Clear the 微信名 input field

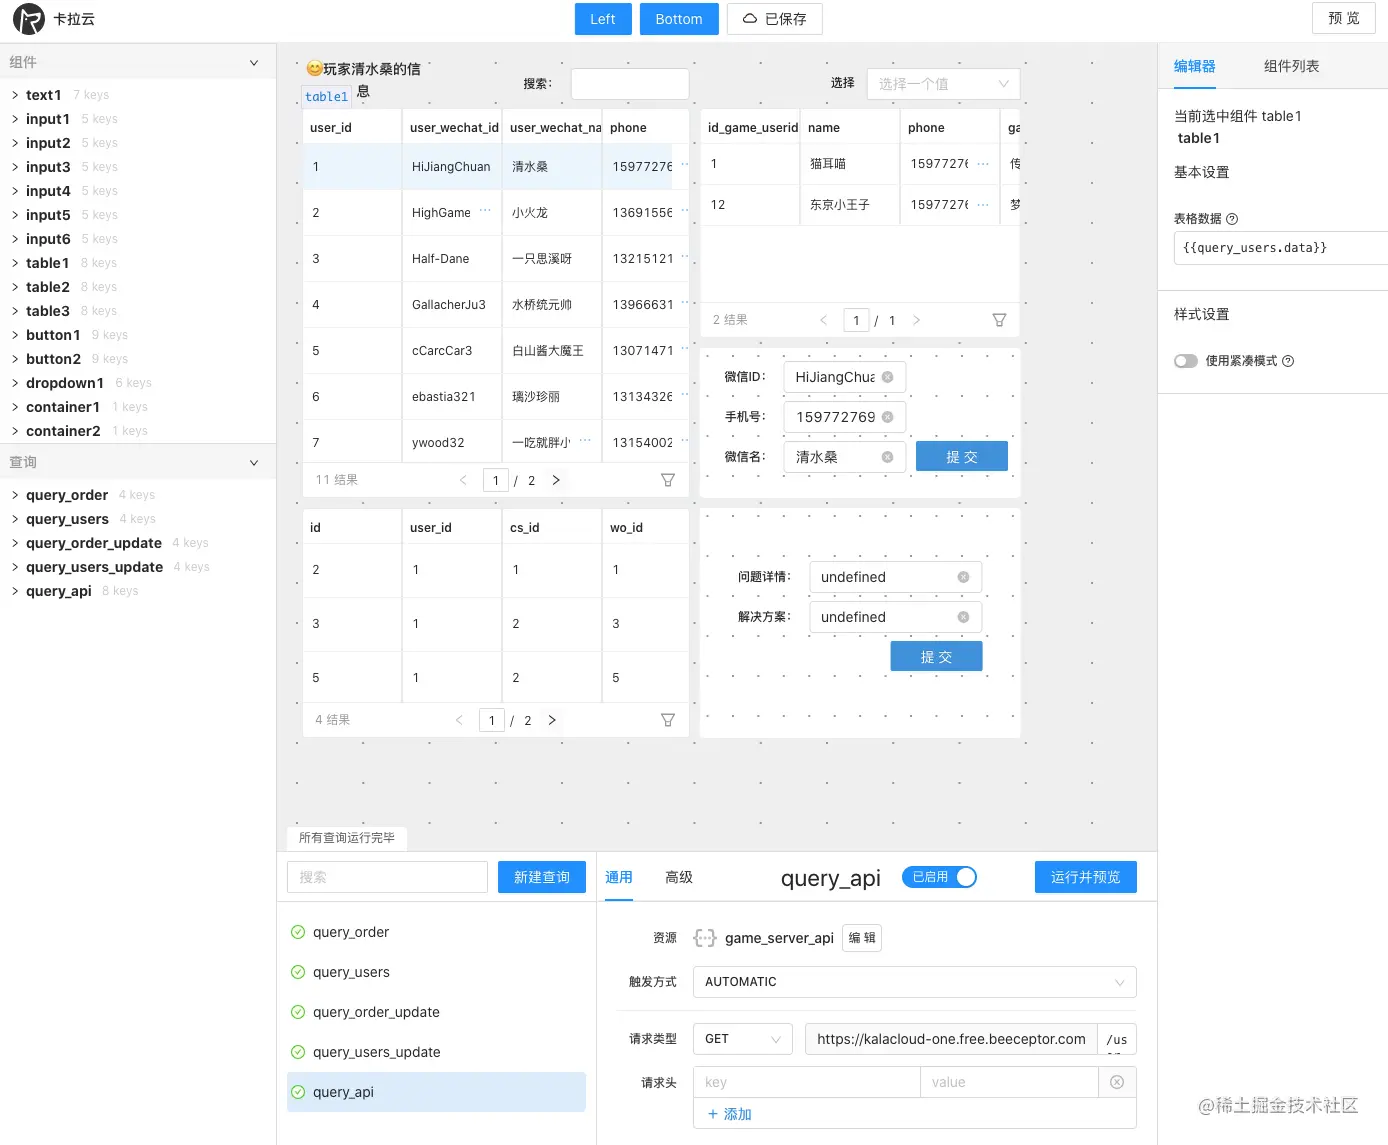tap(887, 457)
